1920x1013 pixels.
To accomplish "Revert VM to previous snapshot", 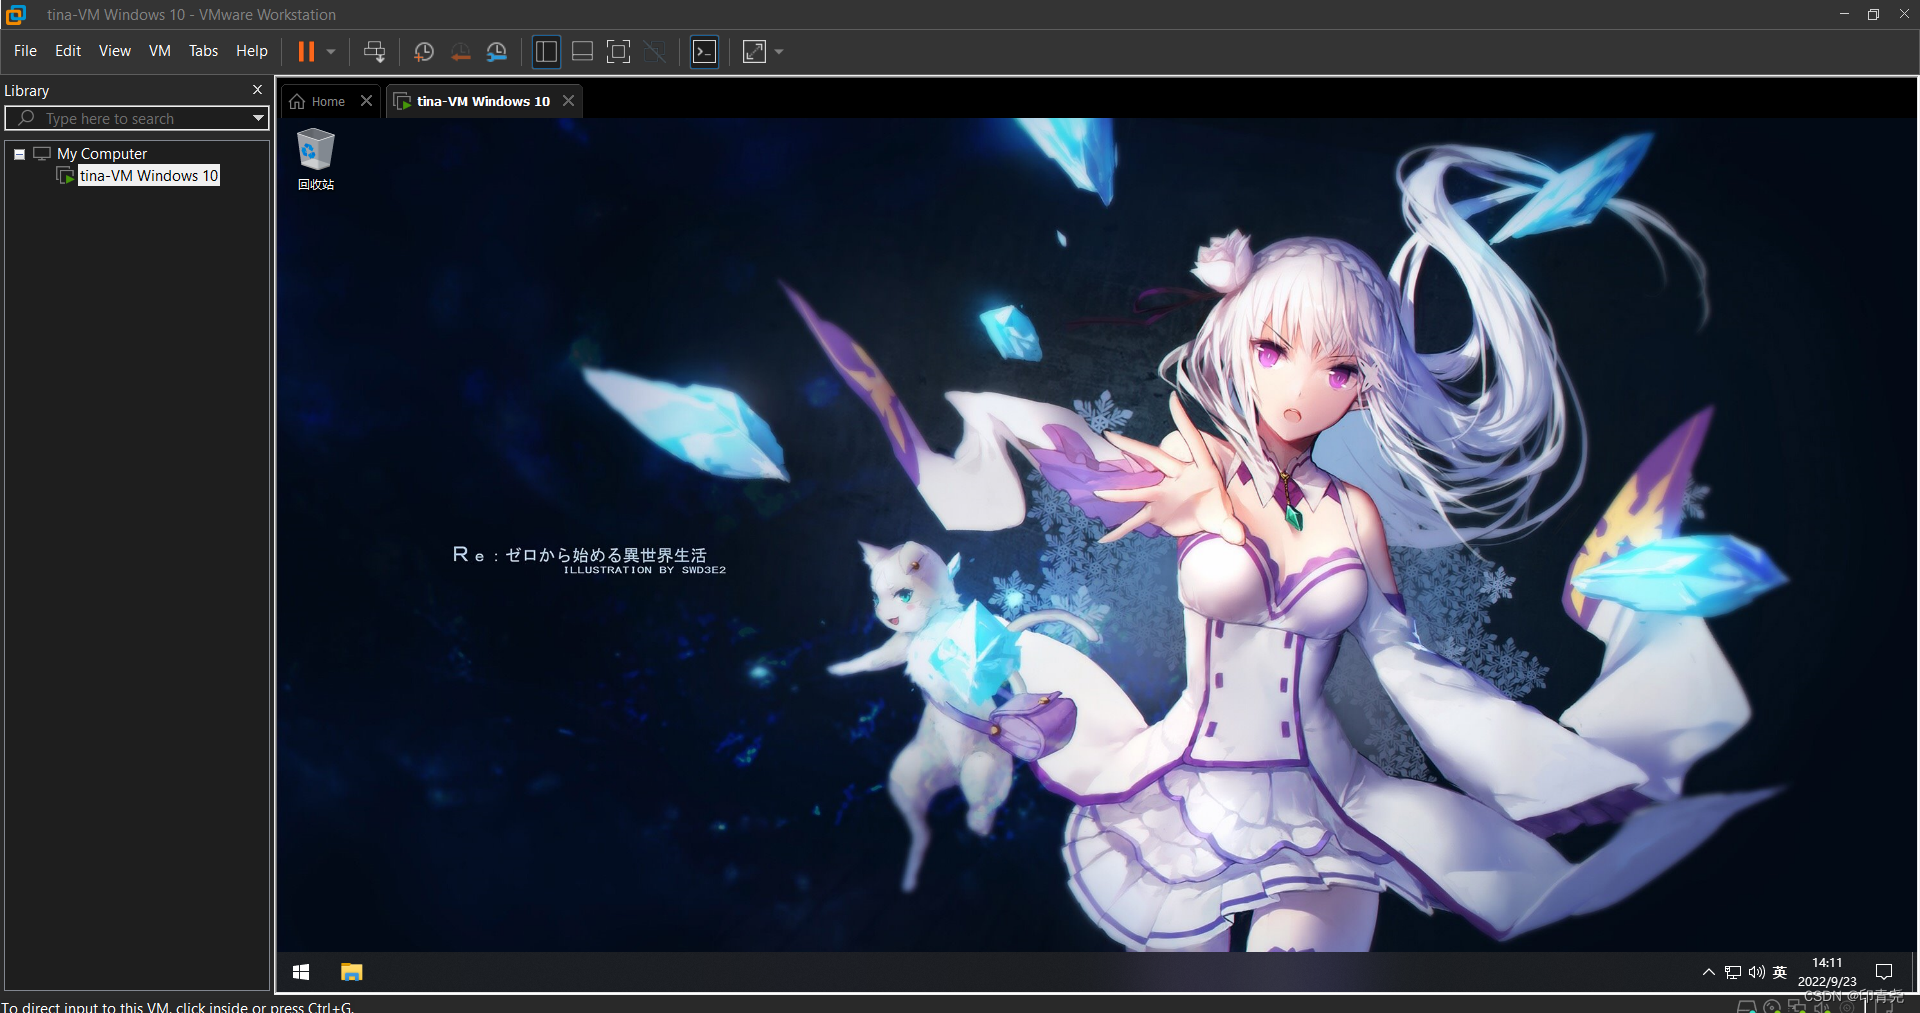I will tap(460, 52).
